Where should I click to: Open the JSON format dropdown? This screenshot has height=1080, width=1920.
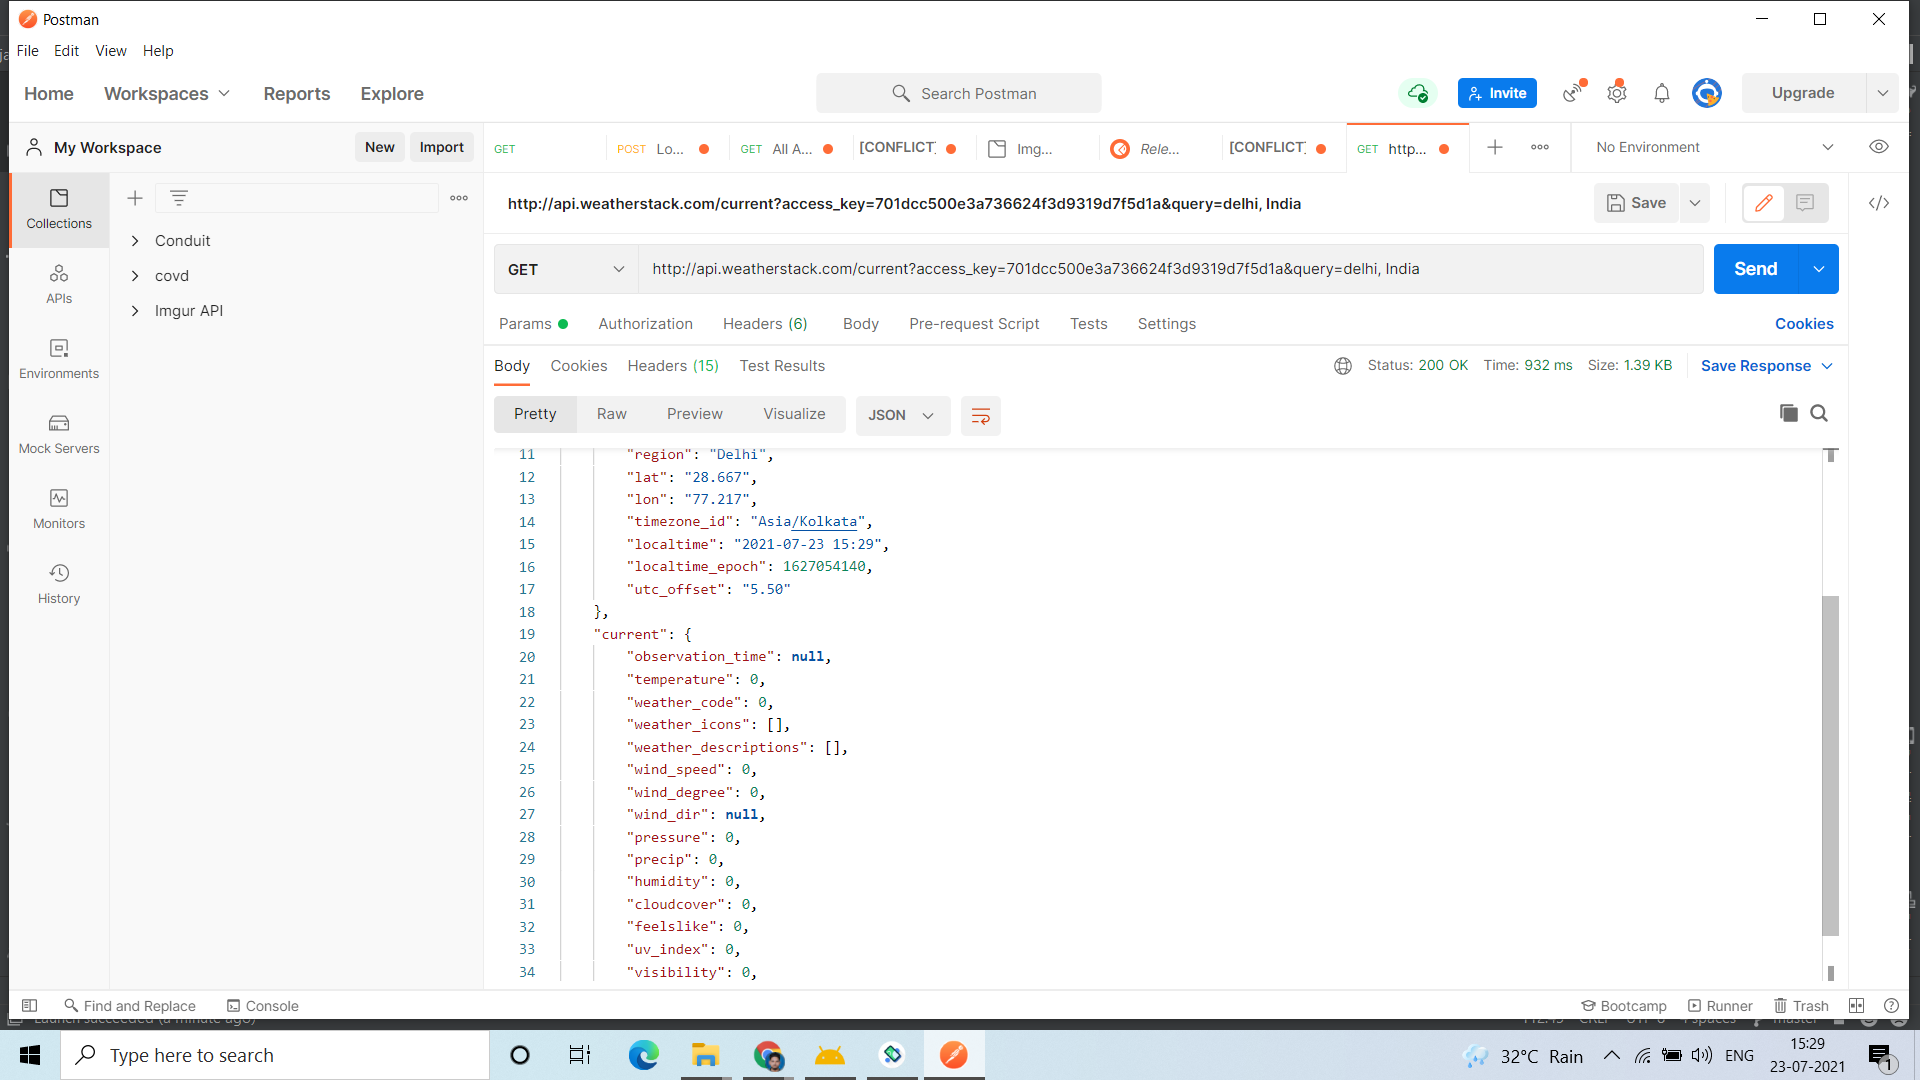coord(901,415)
